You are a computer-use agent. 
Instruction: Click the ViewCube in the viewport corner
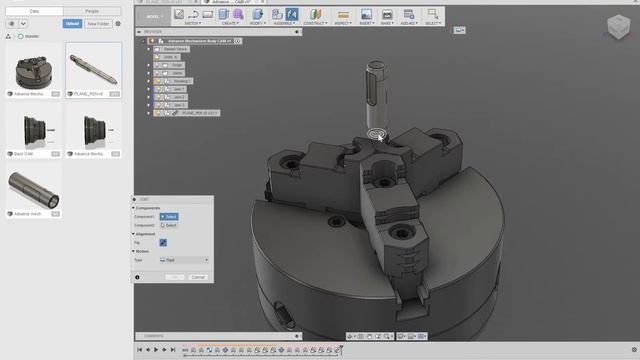[x=618, y=27]
